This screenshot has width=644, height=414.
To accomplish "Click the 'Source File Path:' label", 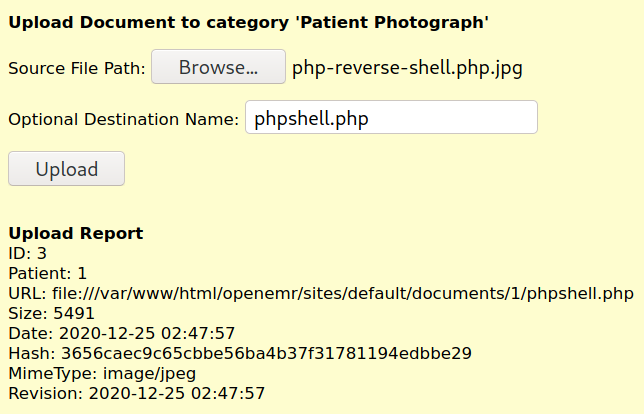I will (77, 69).
